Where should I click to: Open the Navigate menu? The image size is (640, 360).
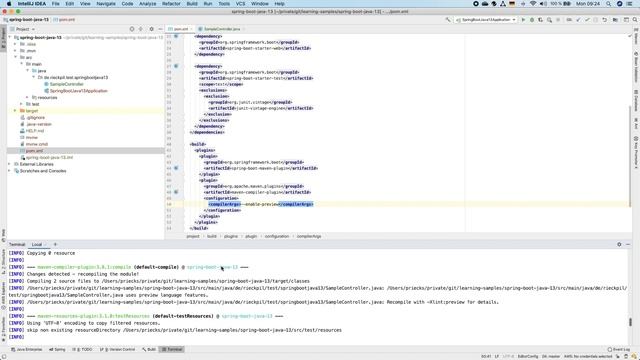[x=106, y=4]
